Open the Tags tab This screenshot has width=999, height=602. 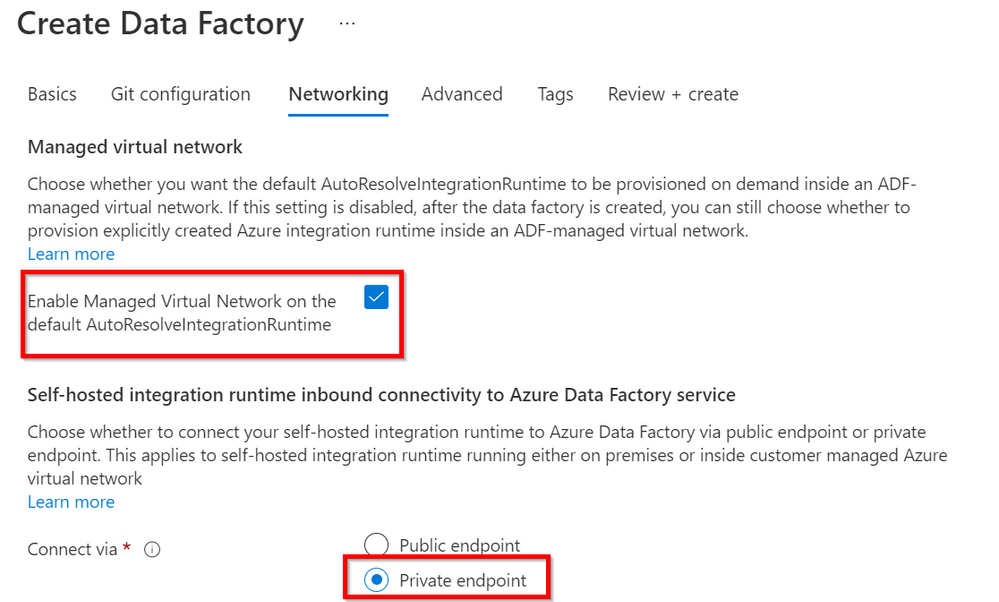point(555,94)
